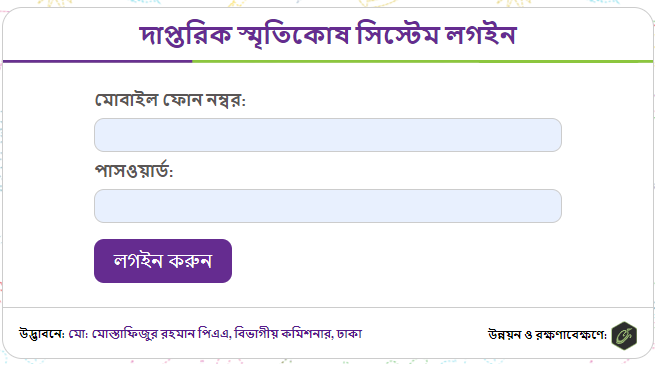This screenshot has width=672, height=366.
Task: Click the gray divider line above footer
Action: pyautogui.click(x=328, y=307)
